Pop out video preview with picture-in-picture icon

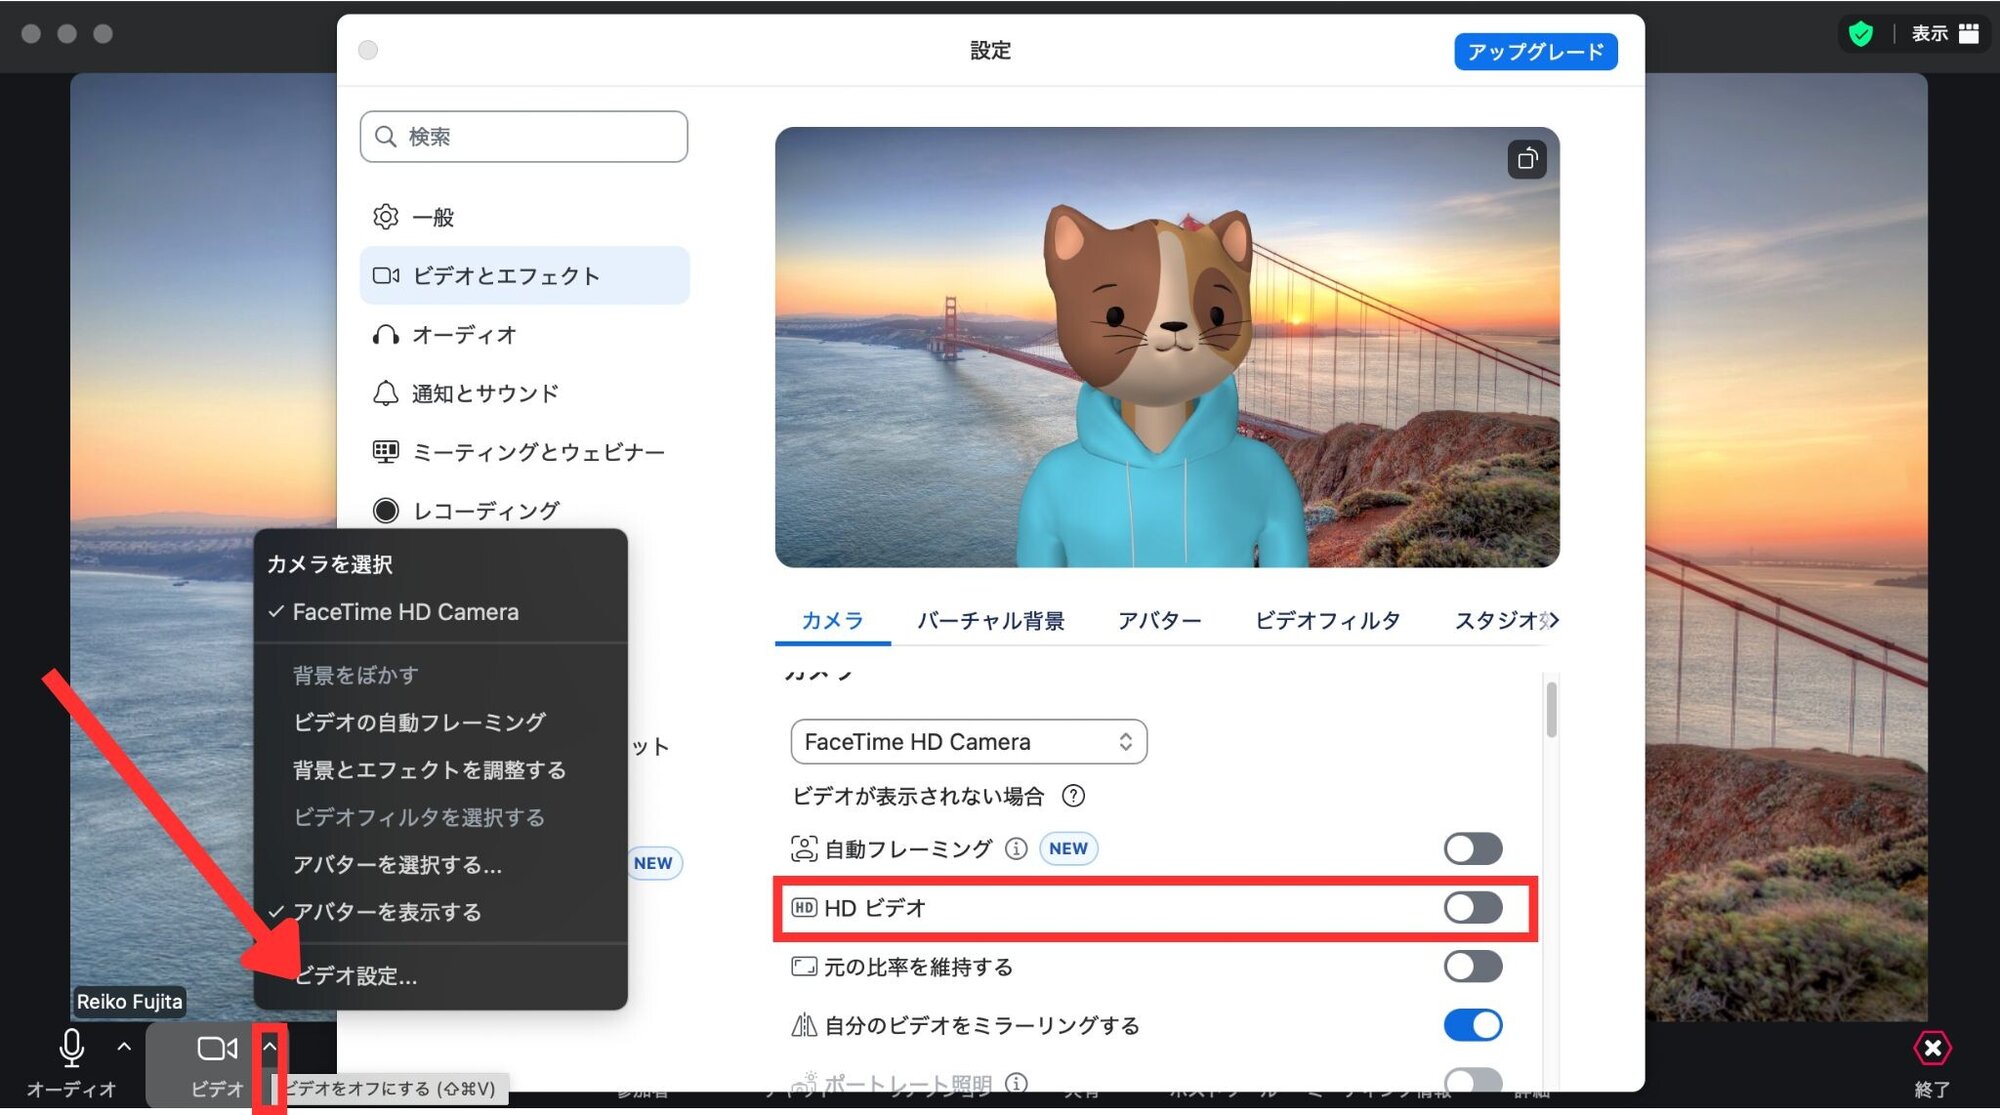coord(1527,158)
